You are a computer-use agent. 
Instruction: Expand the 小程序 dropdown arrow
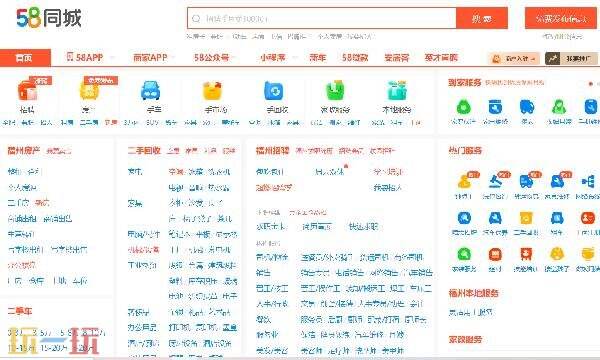coord(295,58)
